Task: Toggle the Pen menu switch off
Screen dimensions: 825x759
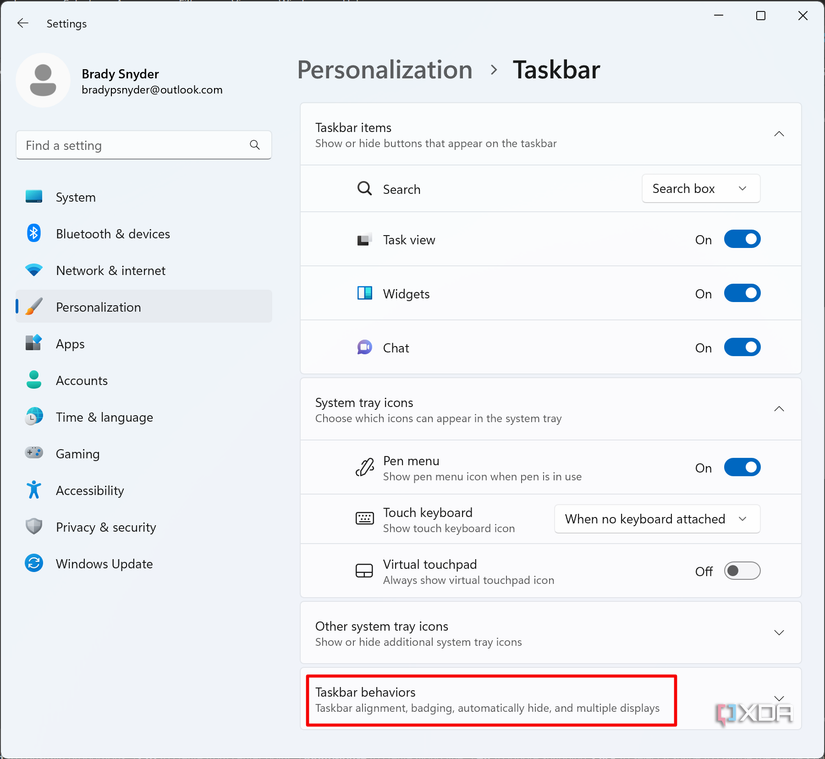Action: [x=742, y=467]
